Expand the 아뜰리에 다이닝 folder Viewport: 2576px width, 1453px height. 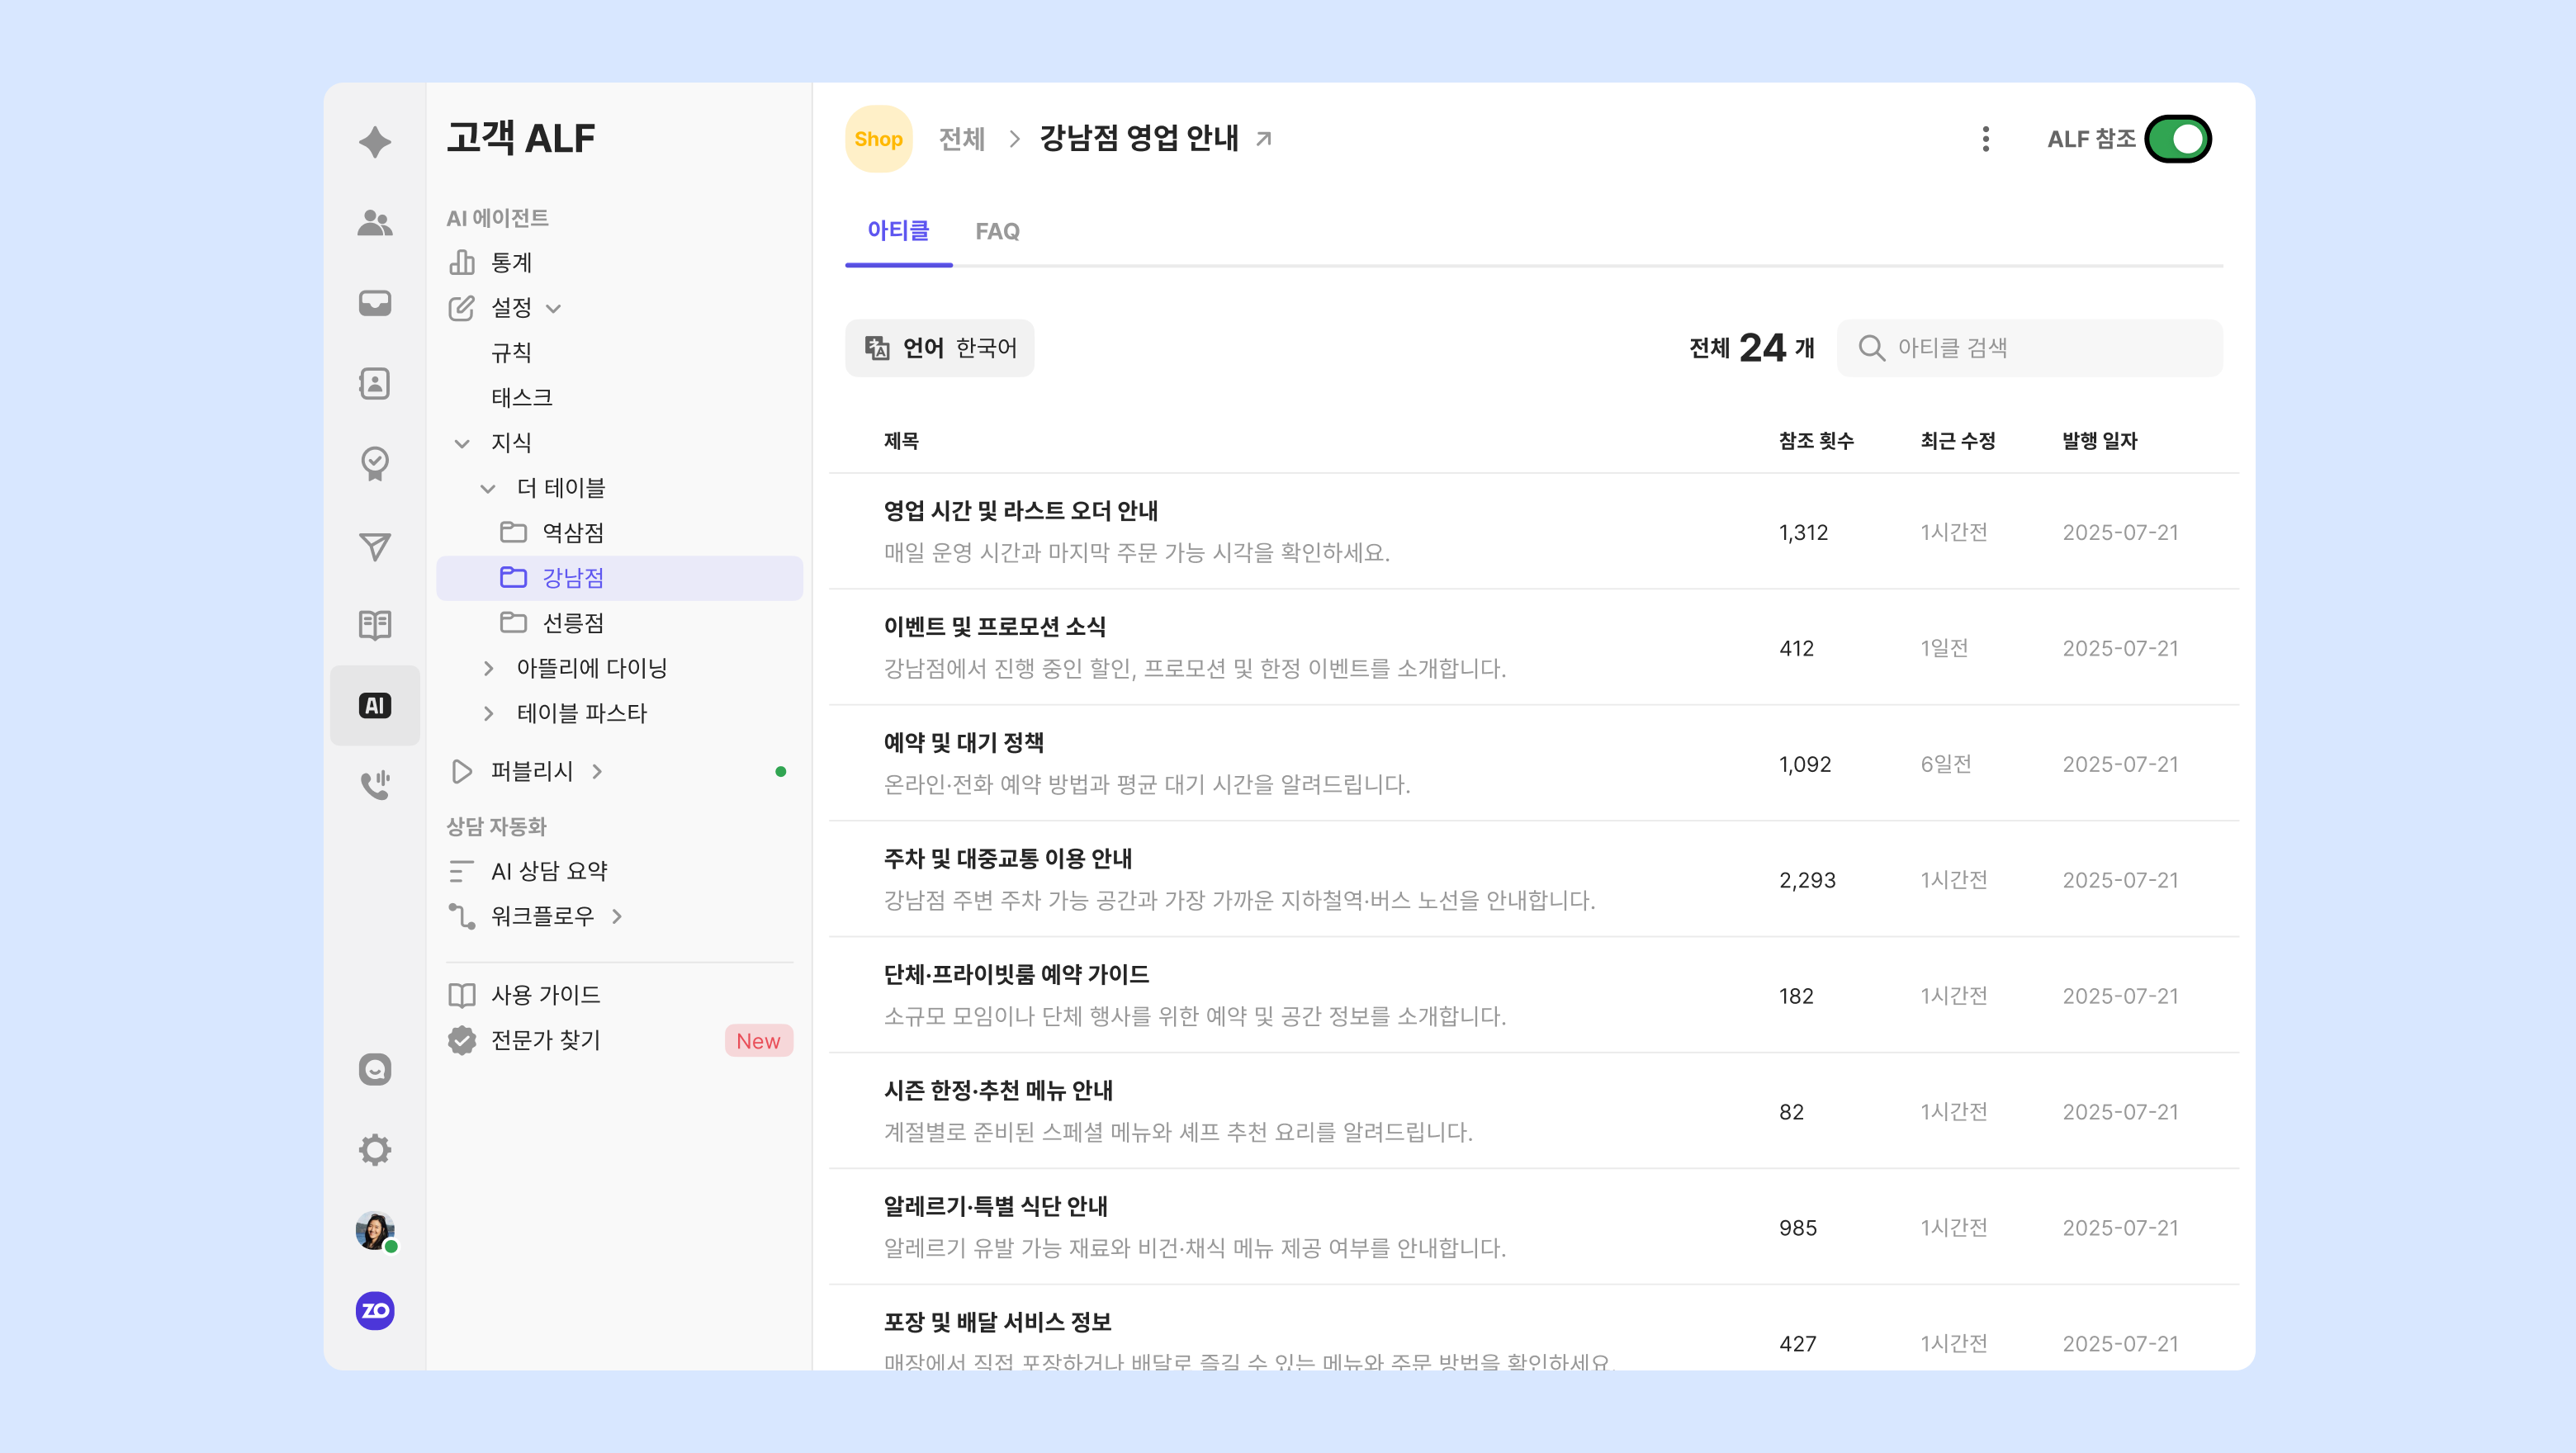[x=488, y=668]
